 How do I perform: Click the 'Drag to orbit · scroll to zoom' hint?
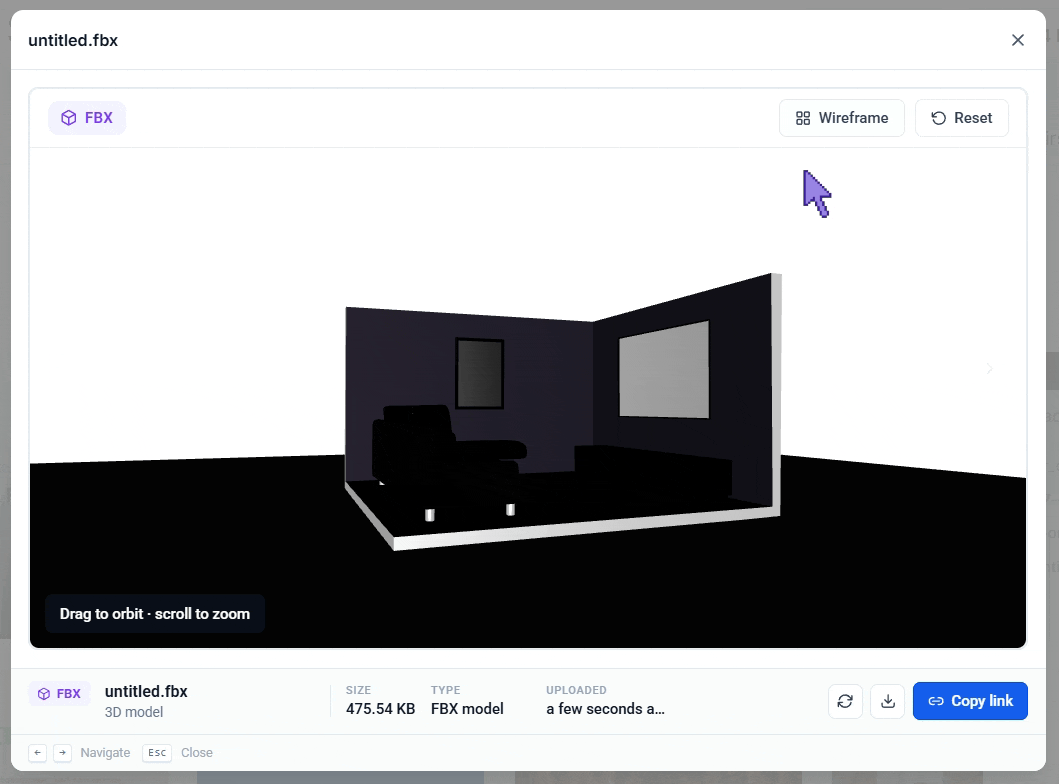click(x=155, y=614)
